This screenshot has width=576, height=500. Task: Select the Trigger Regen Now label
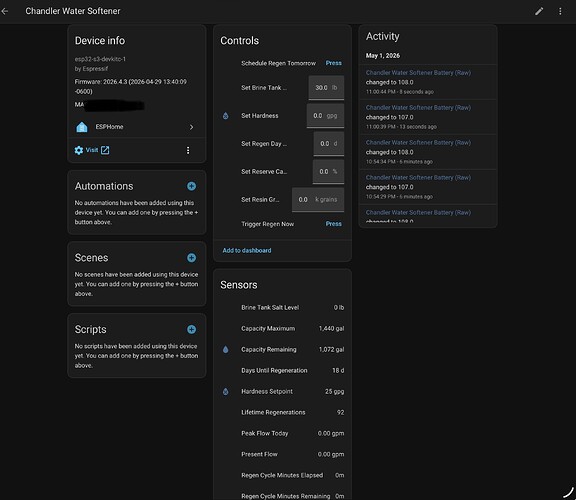(267, 224)
